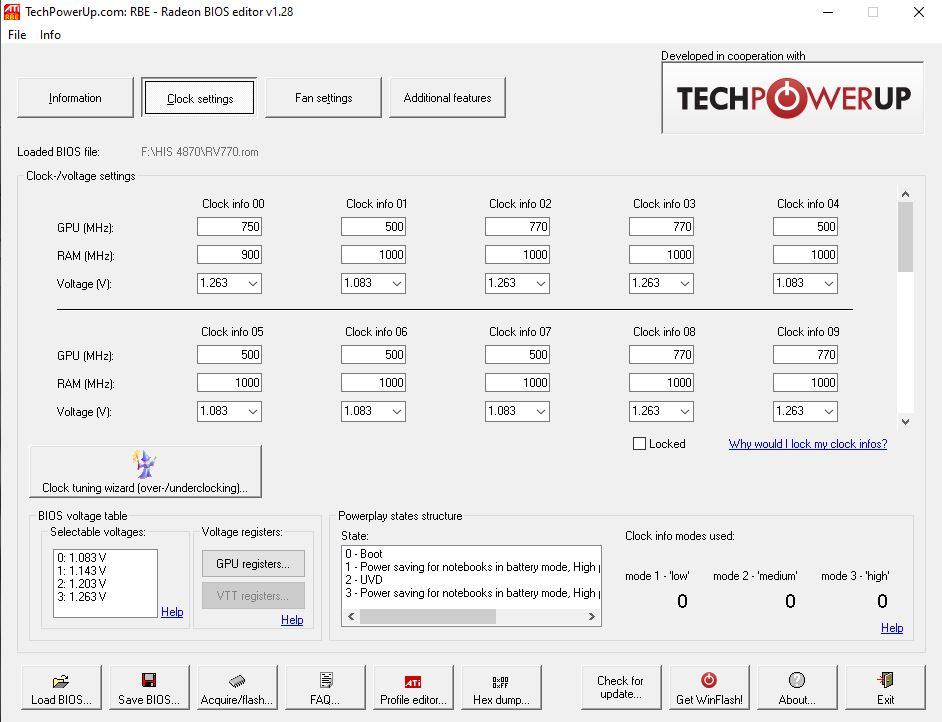Open Help link under Voltage registers
The image size is (942, 722).
click(292, 620)
